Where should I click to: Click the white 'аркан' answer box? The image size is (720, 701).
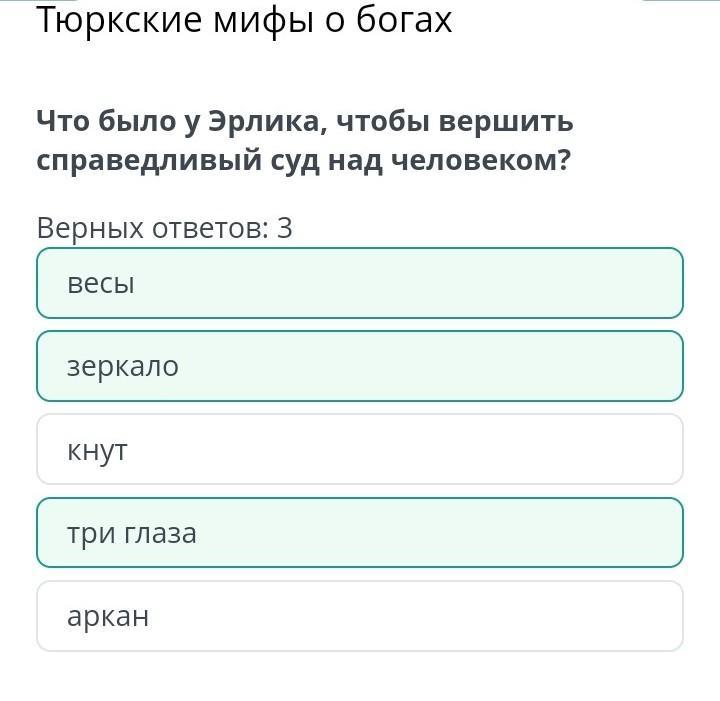[360, 616]
